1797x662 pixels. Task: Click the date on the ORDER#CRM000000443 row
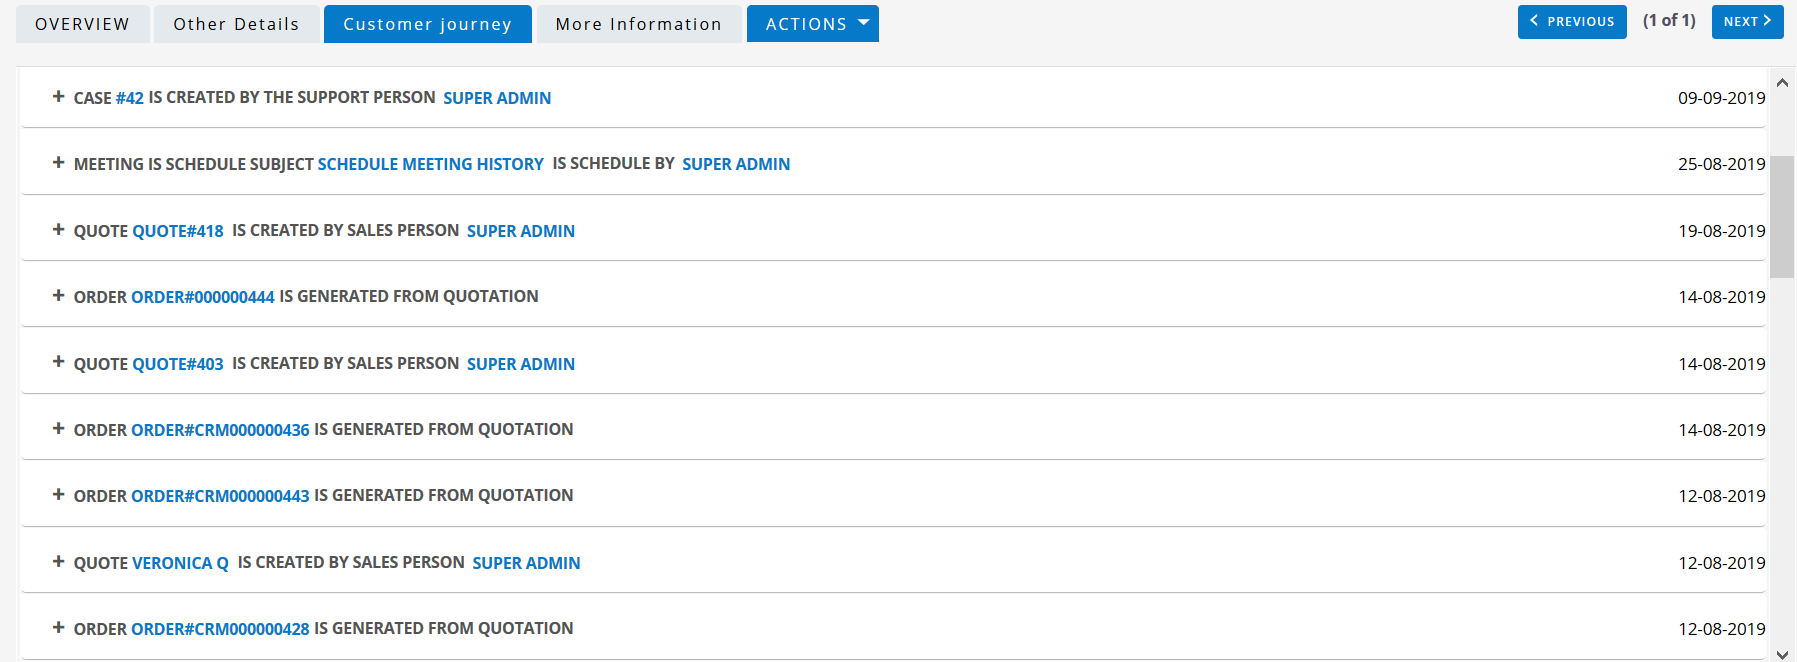click(x=1722, y=496)
